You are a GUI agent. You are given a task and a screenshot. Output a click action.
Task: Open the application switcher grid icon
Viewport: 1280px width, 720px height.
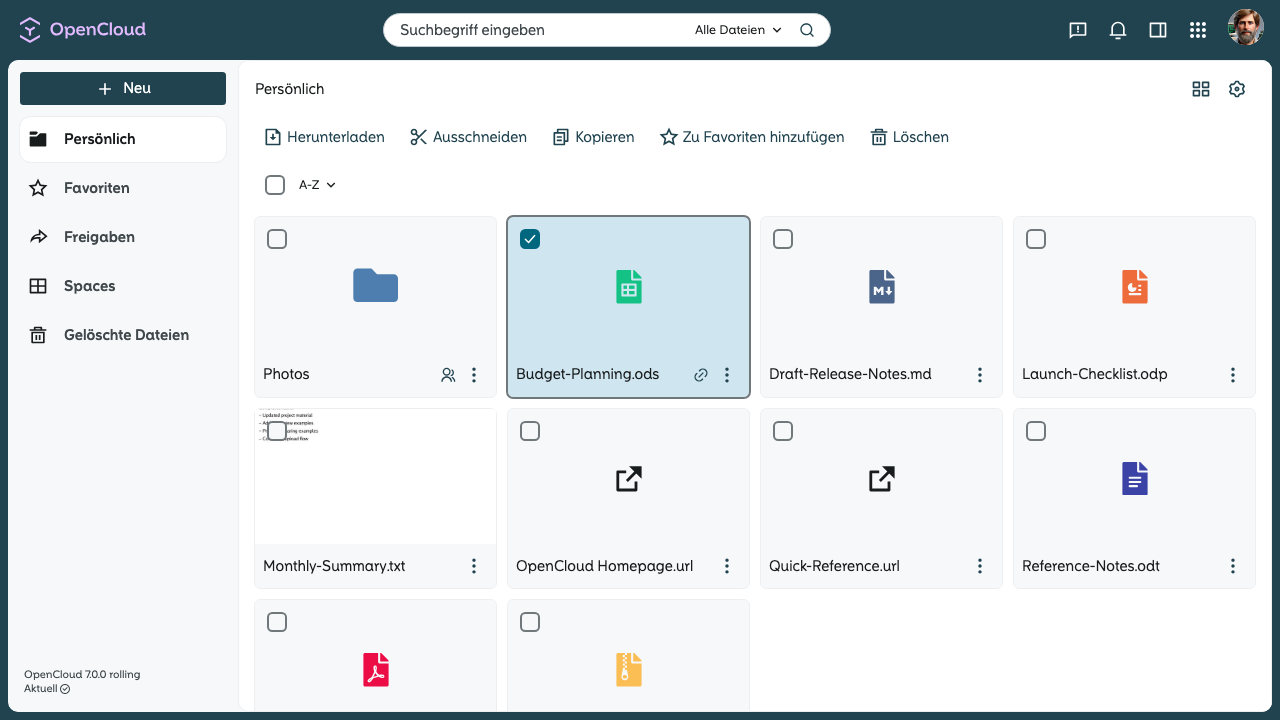pos(1198,30)
